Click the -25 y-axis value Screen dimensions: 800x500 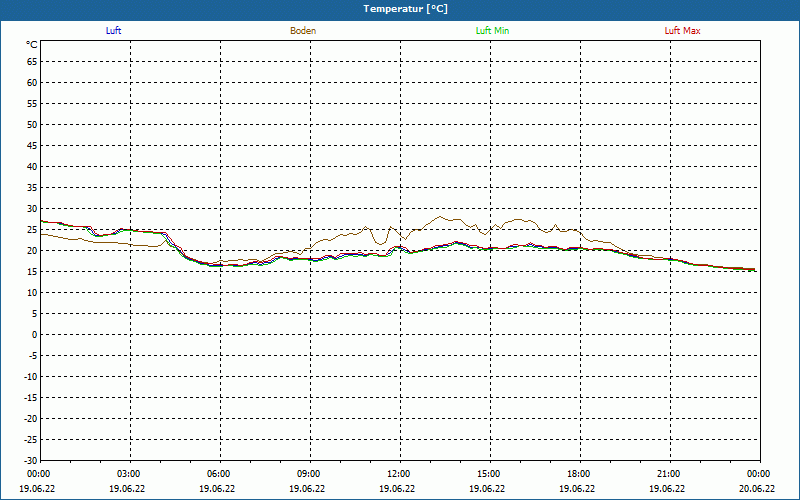(x=31, y=440)
